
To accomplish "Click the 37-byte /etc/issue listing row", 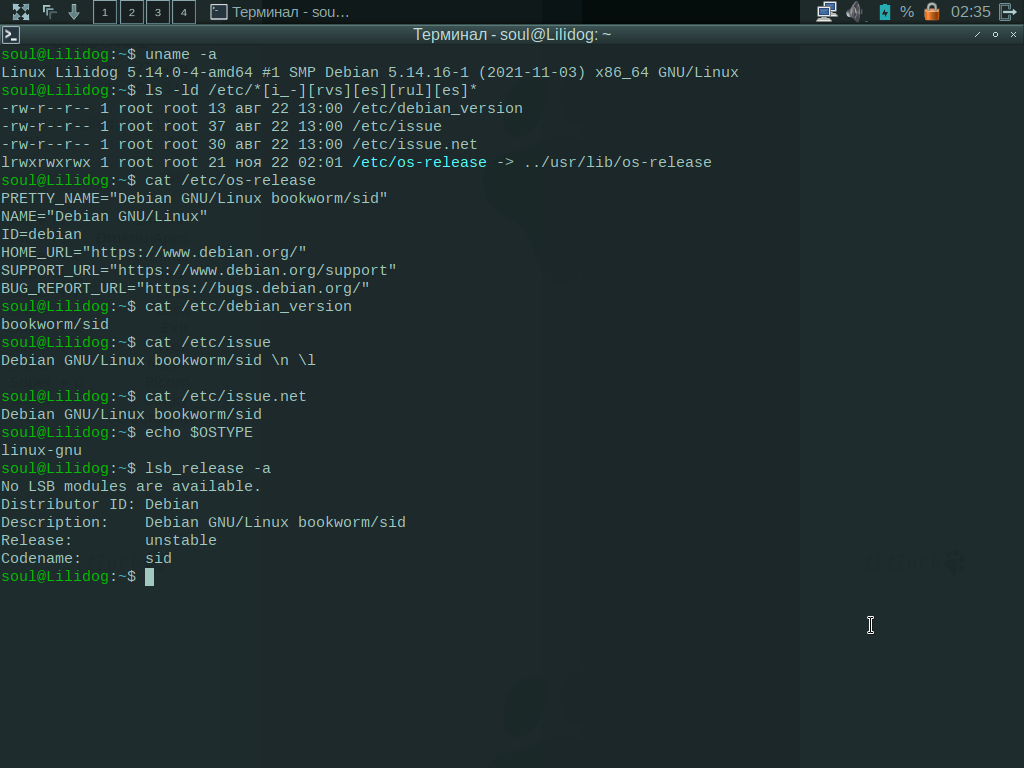I will click(221, 126).
